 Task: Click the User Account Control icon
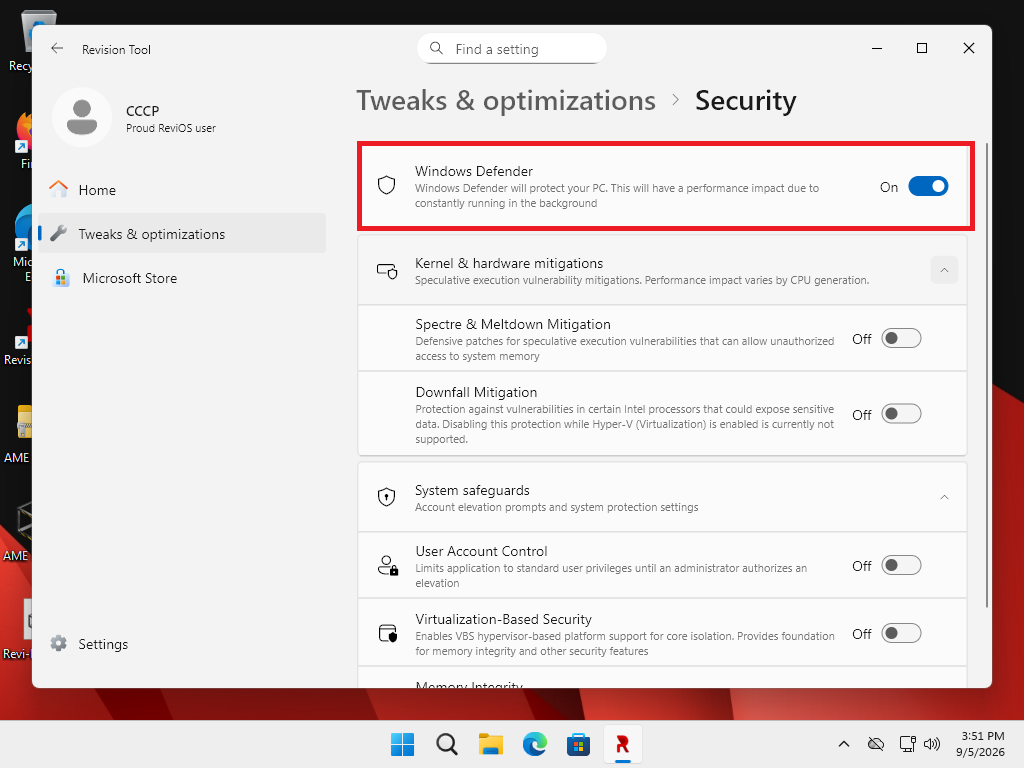(x=388, y=566)
